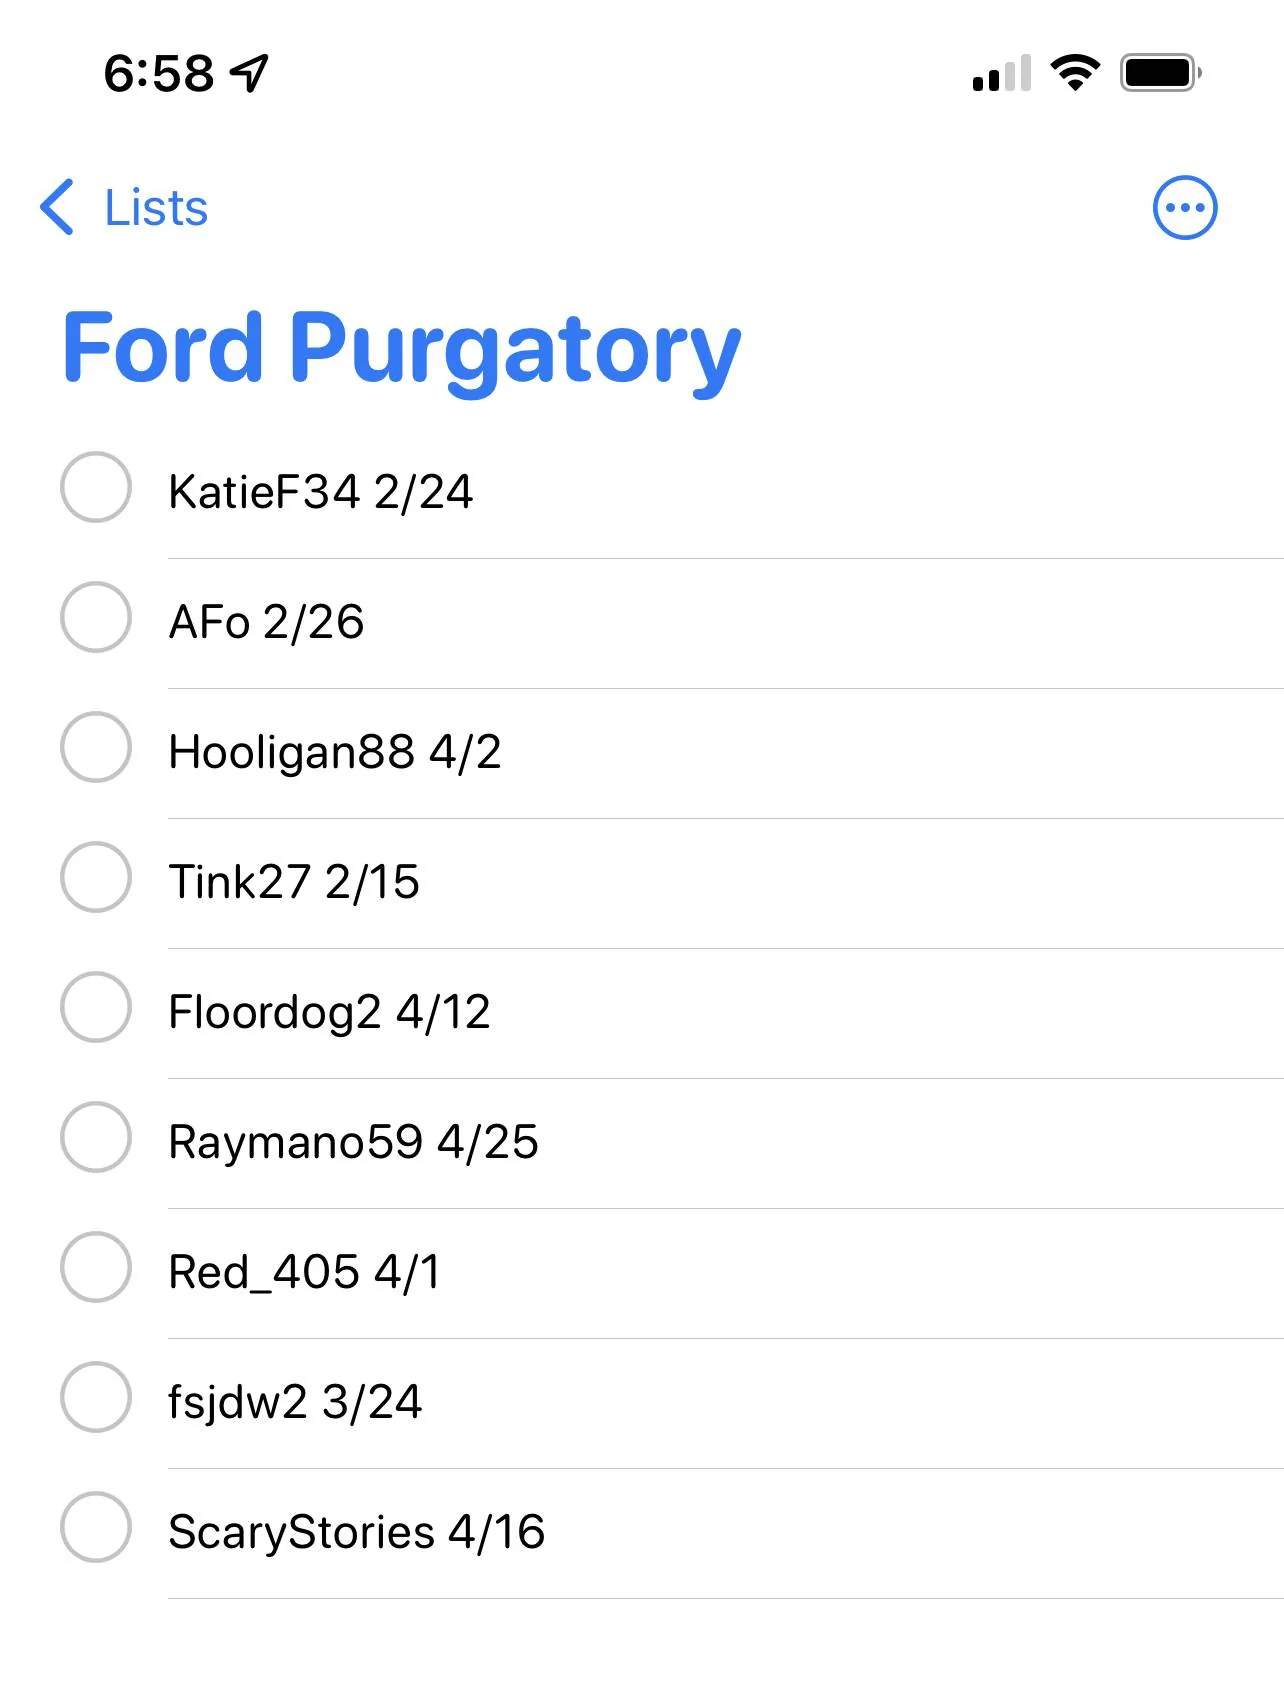Select the Raymano59 4/25 reminder text
Screen dimensions: 1284x1681
point(353,1142)
